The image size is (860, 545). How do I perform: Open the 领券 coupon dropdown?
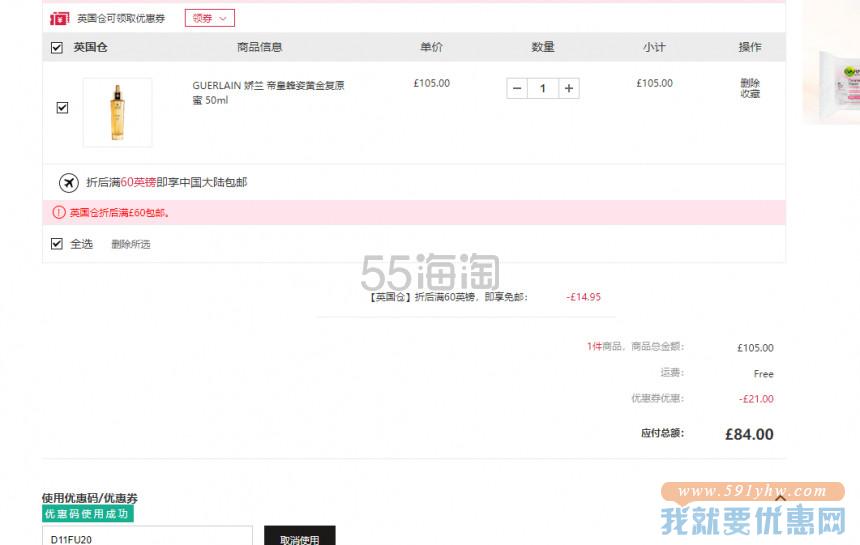210,18
